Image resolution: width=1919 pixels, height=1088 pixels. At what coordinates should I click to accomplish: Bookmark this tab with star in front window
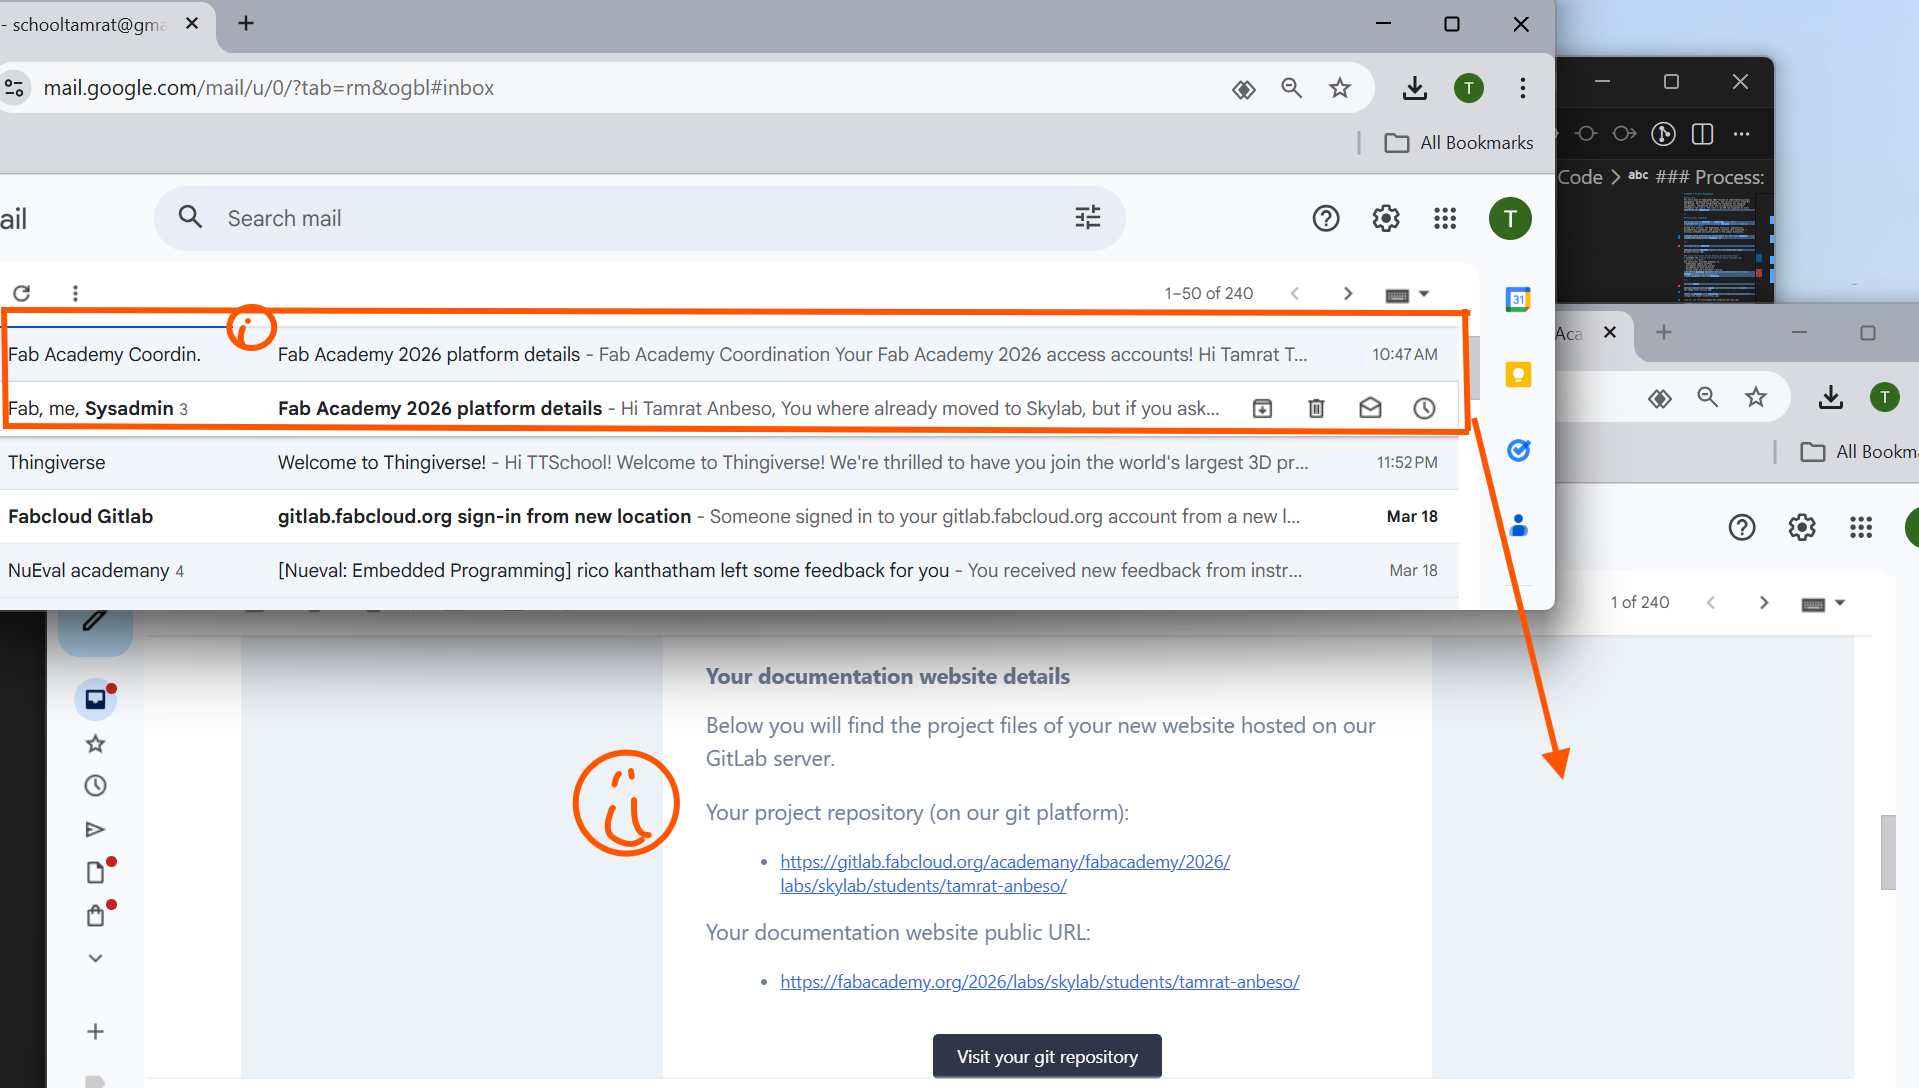tap(1340, 88)
